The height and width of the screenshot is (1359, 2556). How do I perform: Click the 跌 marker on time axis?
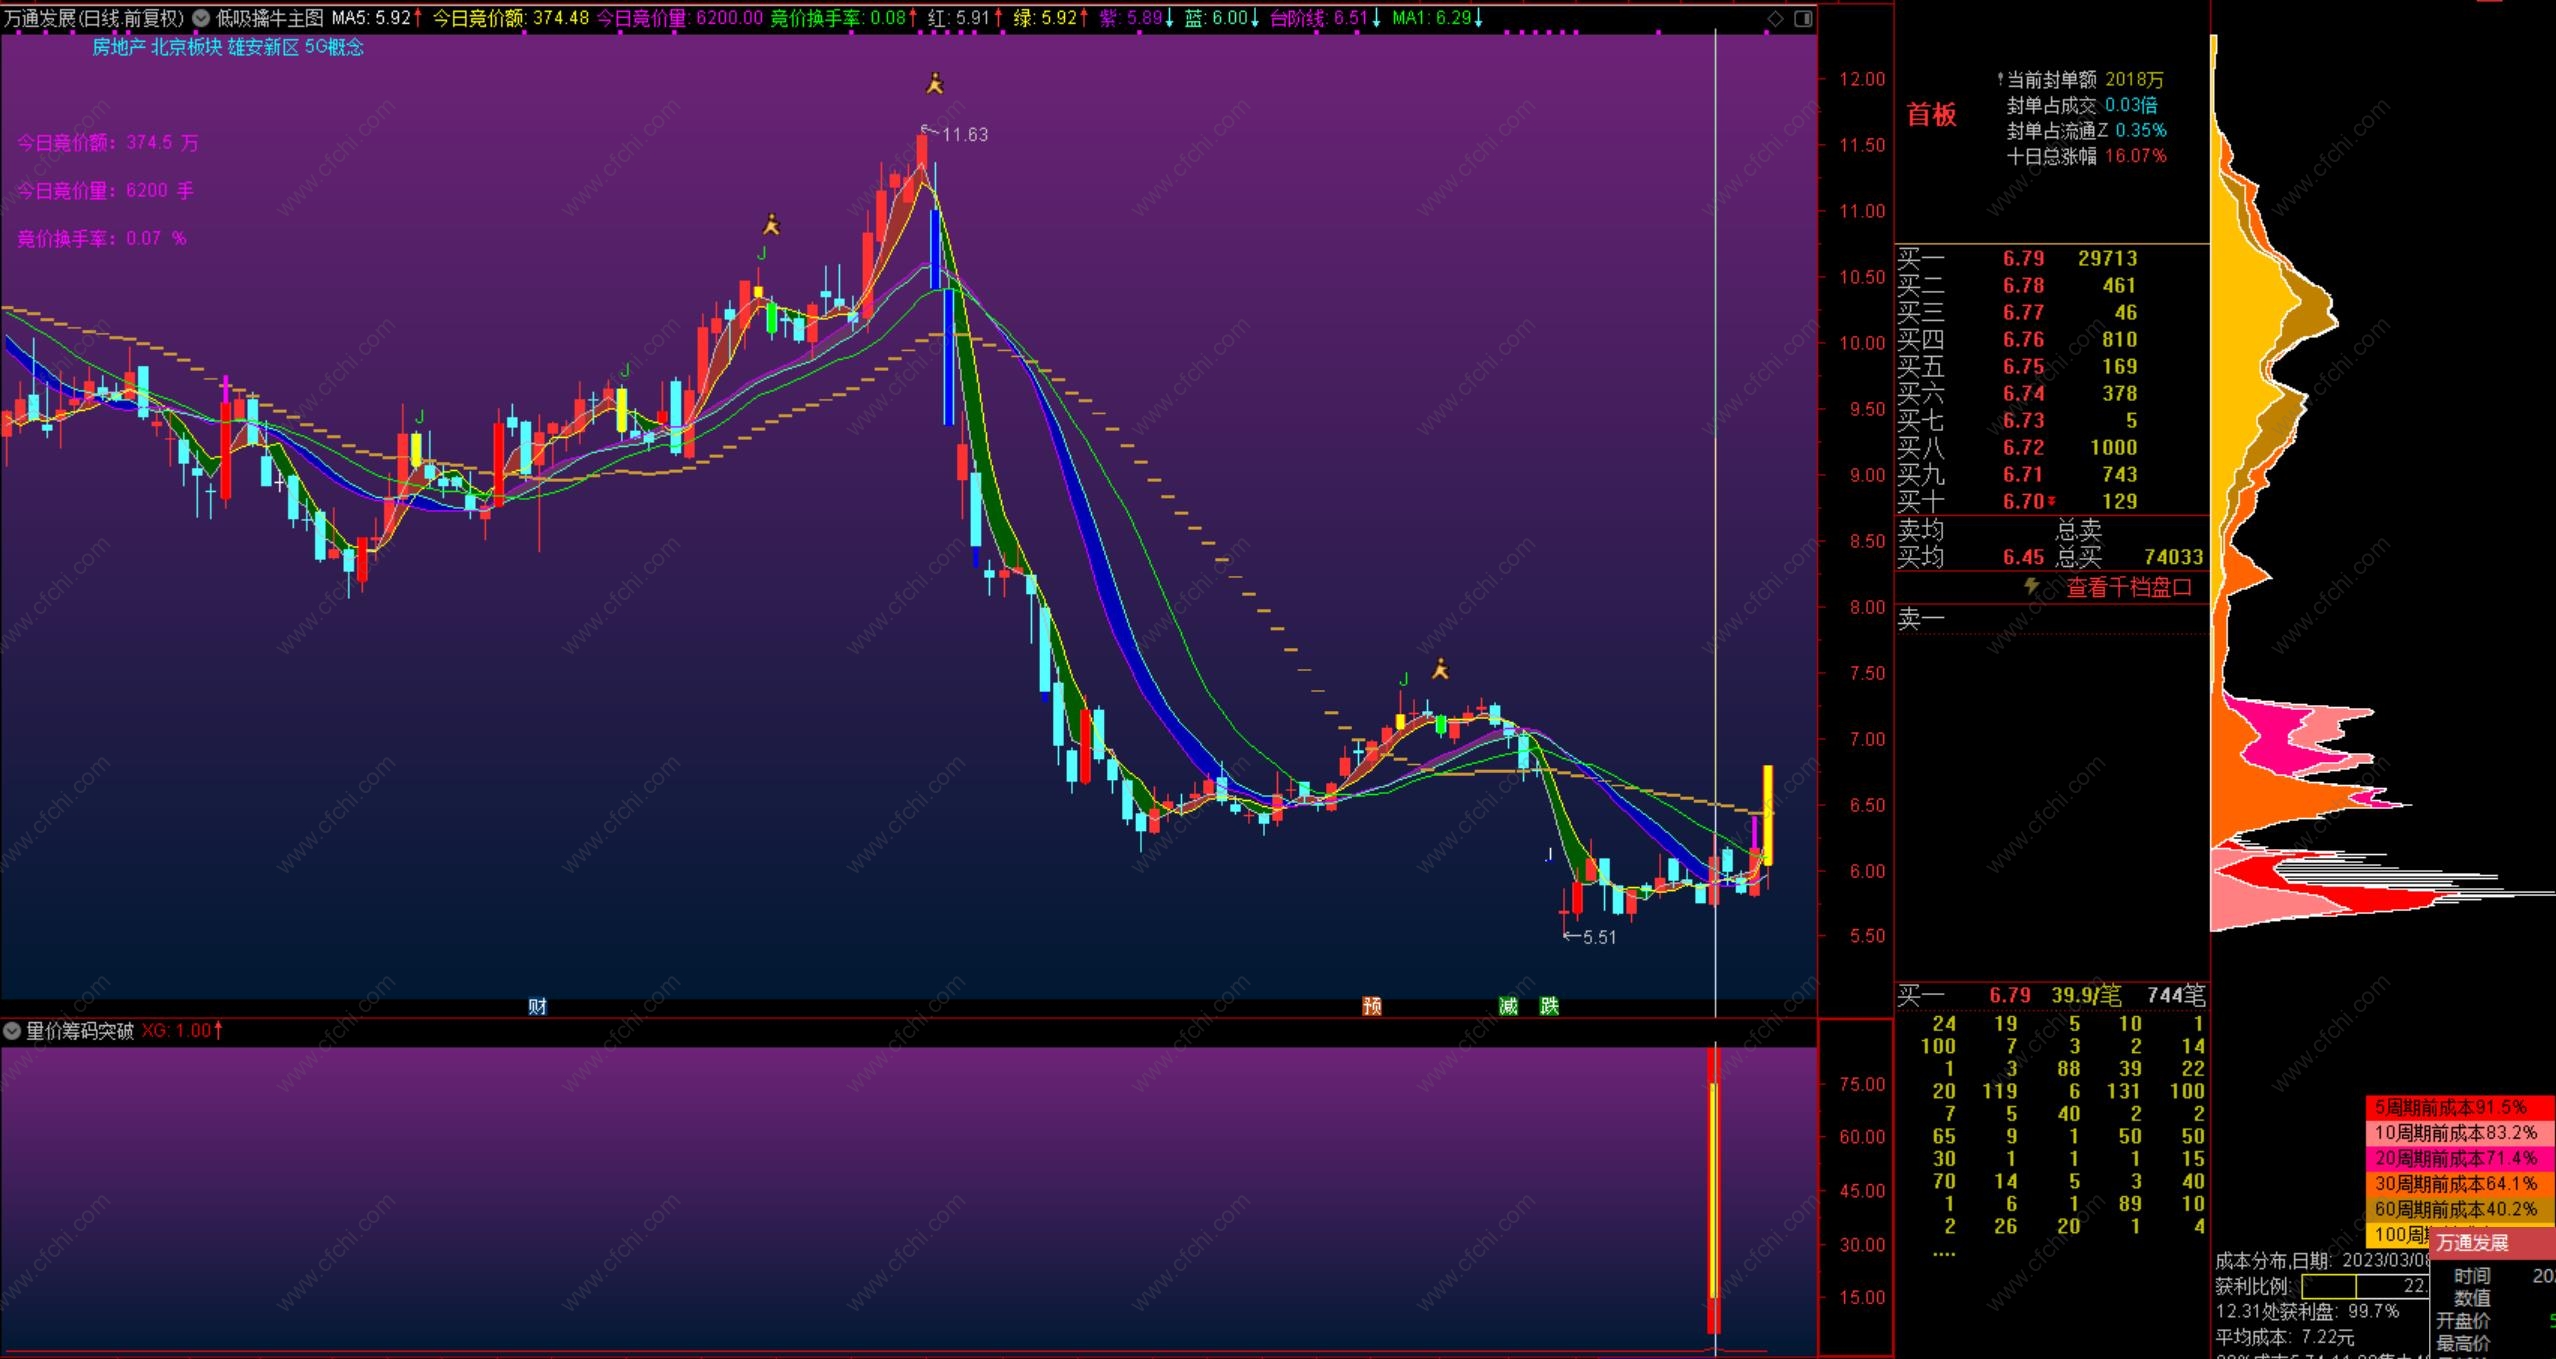[x=1549, y=1006]
